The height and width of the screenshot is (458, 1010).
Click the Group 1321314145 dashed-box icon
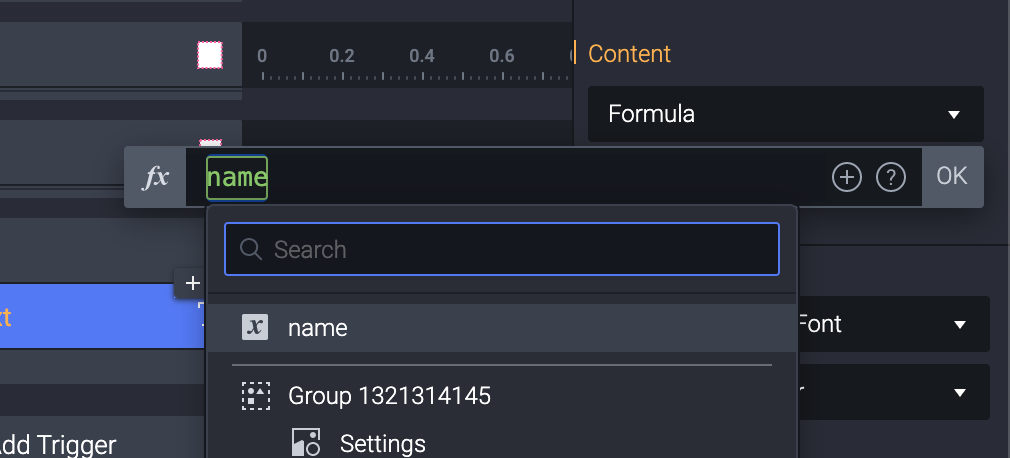(256, 396)
